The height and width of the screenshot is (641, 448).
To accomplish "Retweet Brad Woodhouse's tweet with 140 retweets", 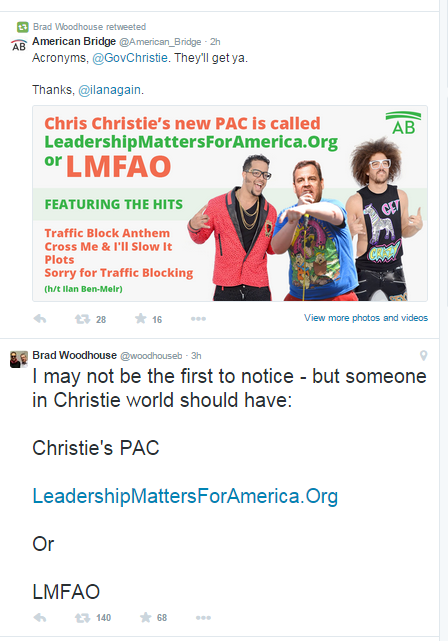I will pyautogui.click(x=83, y=617).
